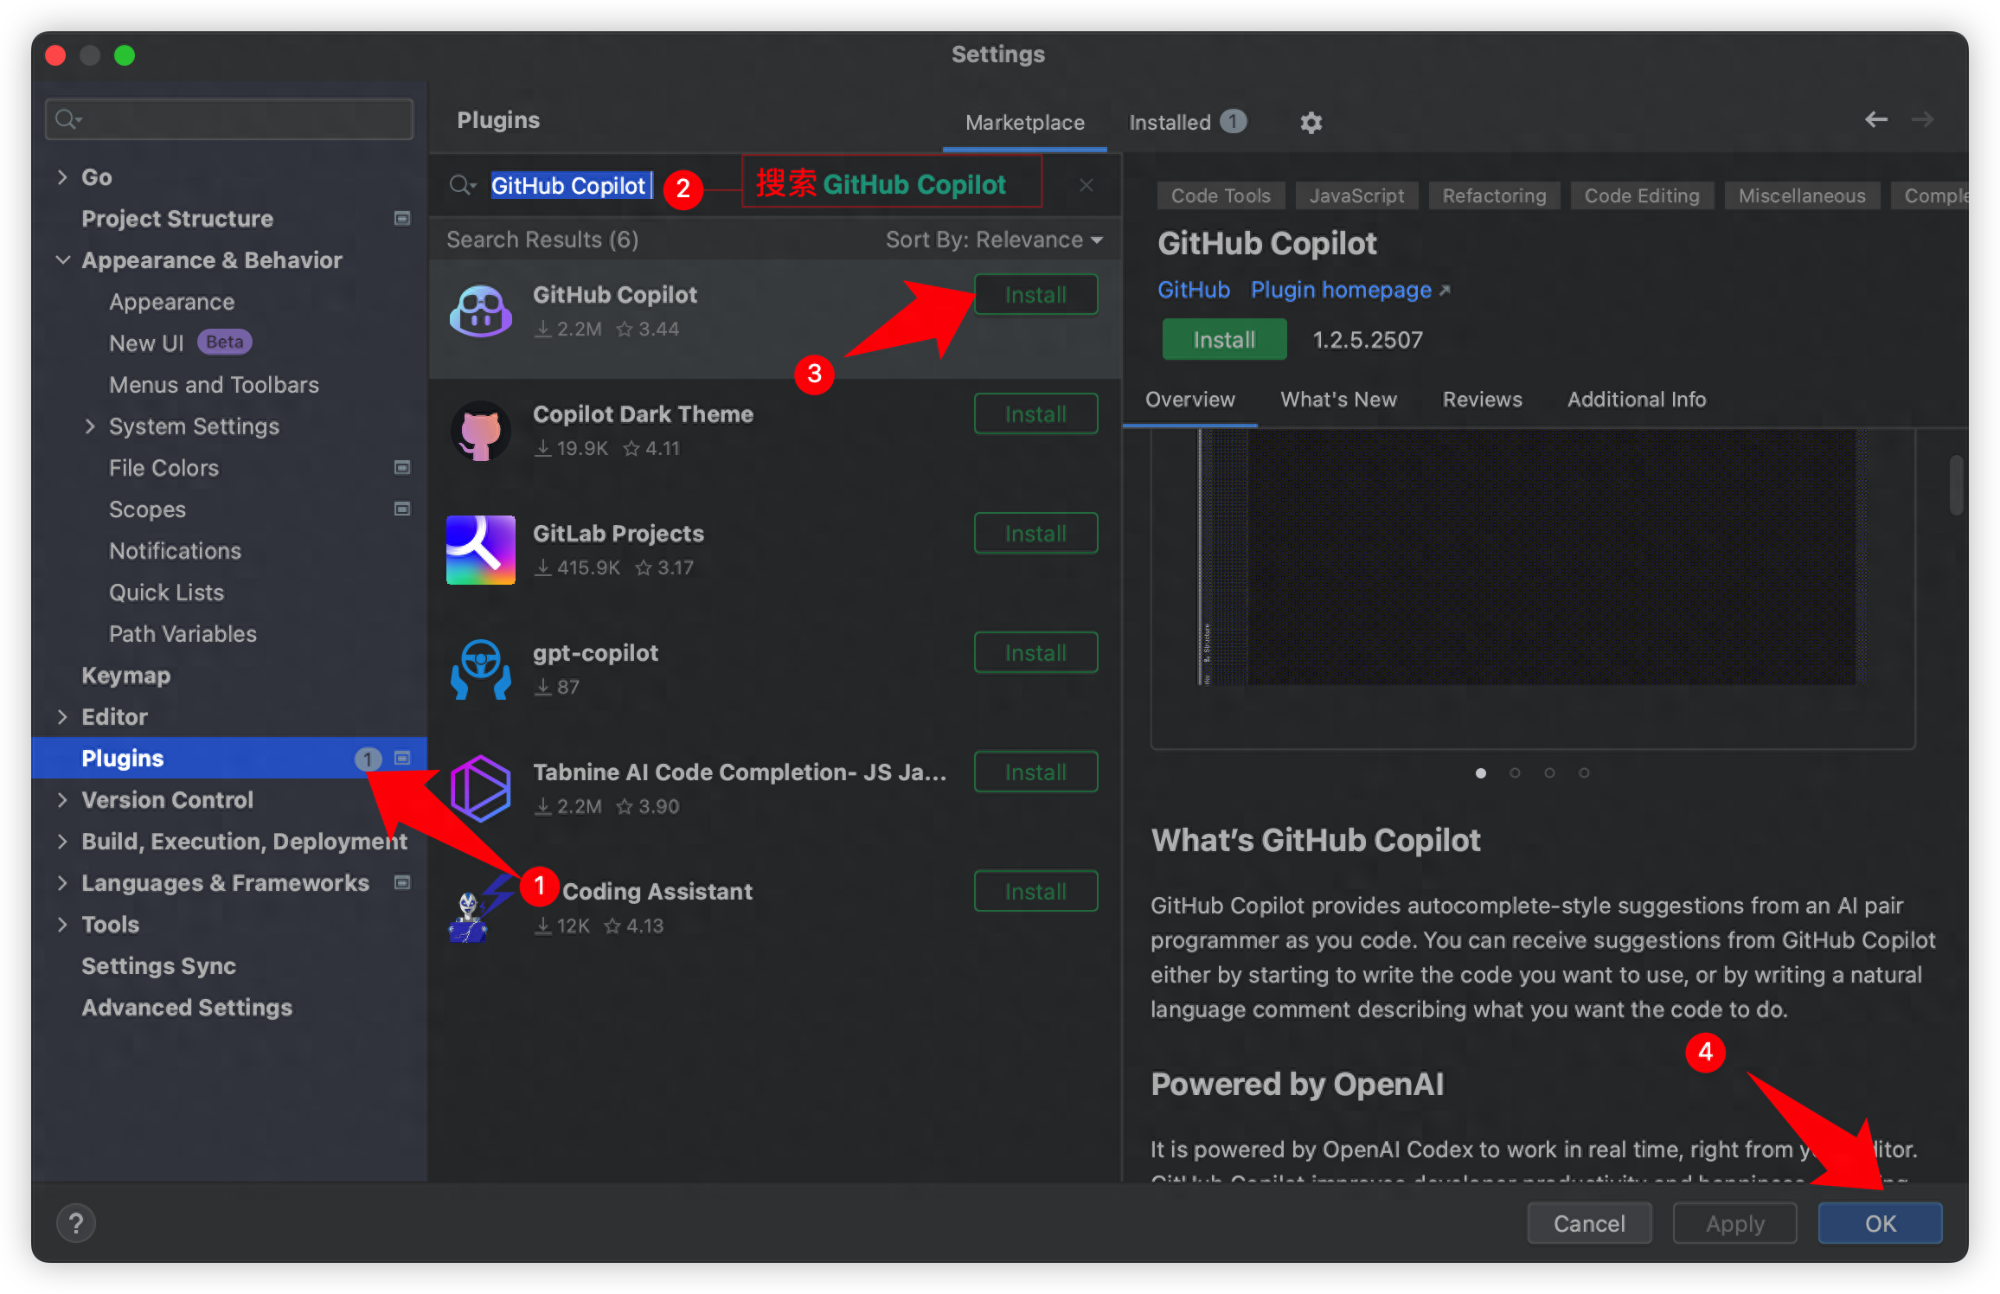Click the GitLab Projects plugin icon
The height and width of the screenshot is (1294, 2000).
point(481,549)
